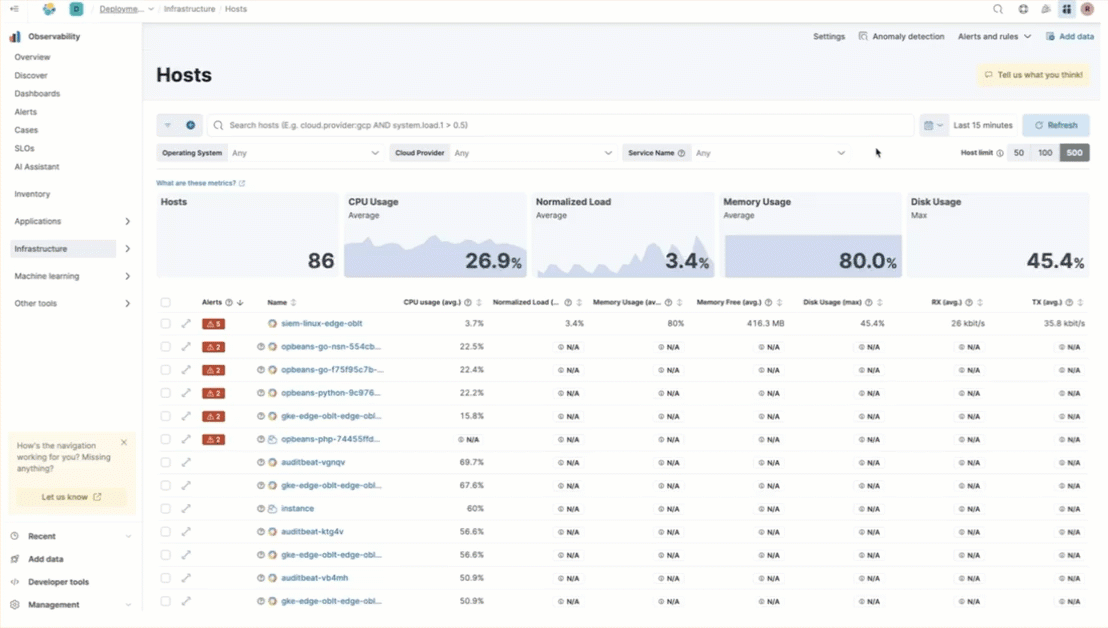The width and height of the screenshot is (1108, 628).
Task: Sort by the RX (avg.) column arrows
Action: pos(980,302)
